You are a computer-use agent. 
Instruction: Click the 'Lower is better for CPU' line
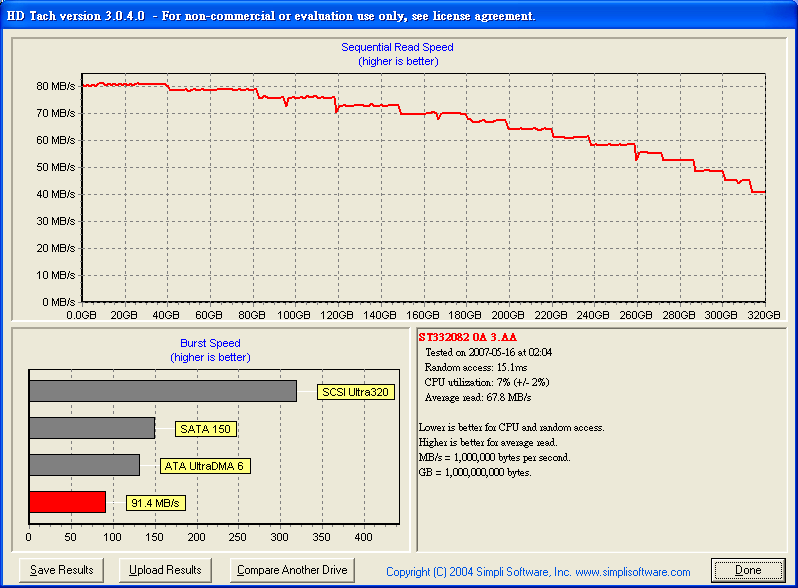pos(511,427)
